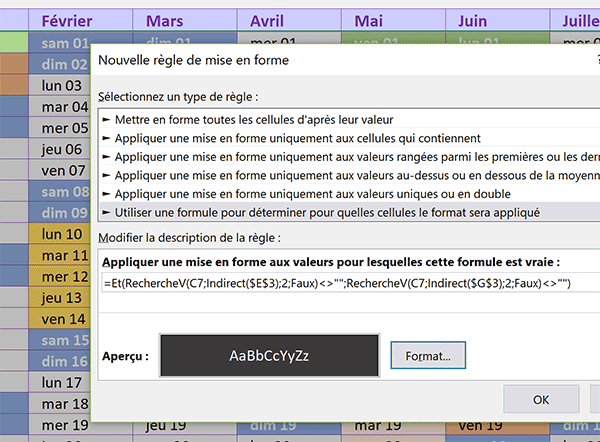
Task: Select cell 'sam 01' in Février
Action: coord(60,43)
